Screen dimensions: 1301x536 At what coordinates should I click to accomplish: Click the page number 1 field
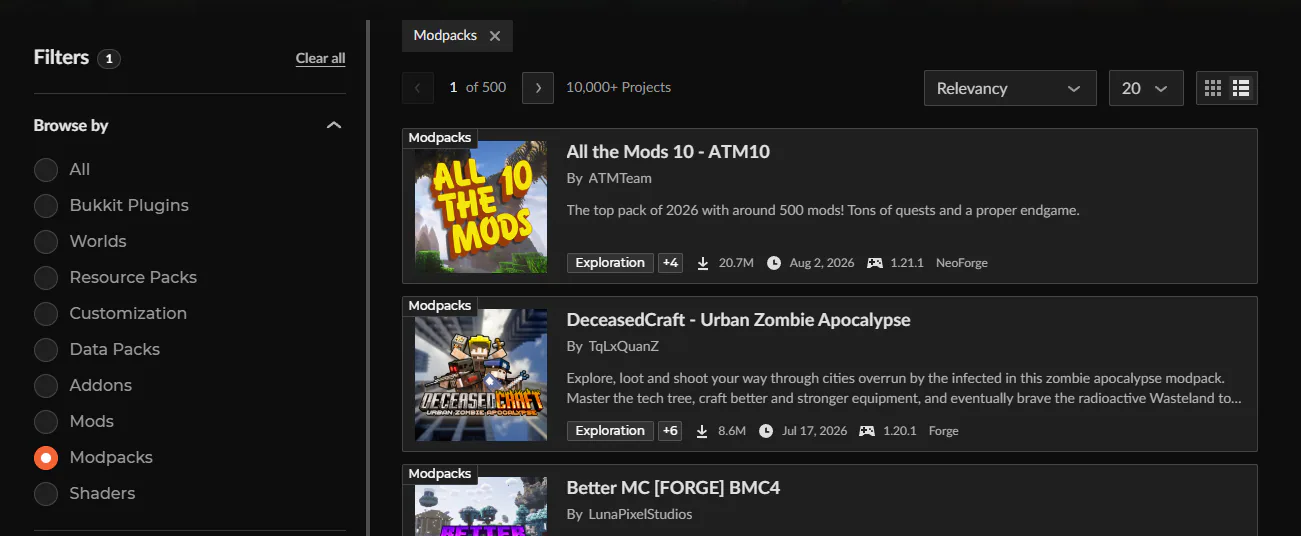click(x=453, y=87)
